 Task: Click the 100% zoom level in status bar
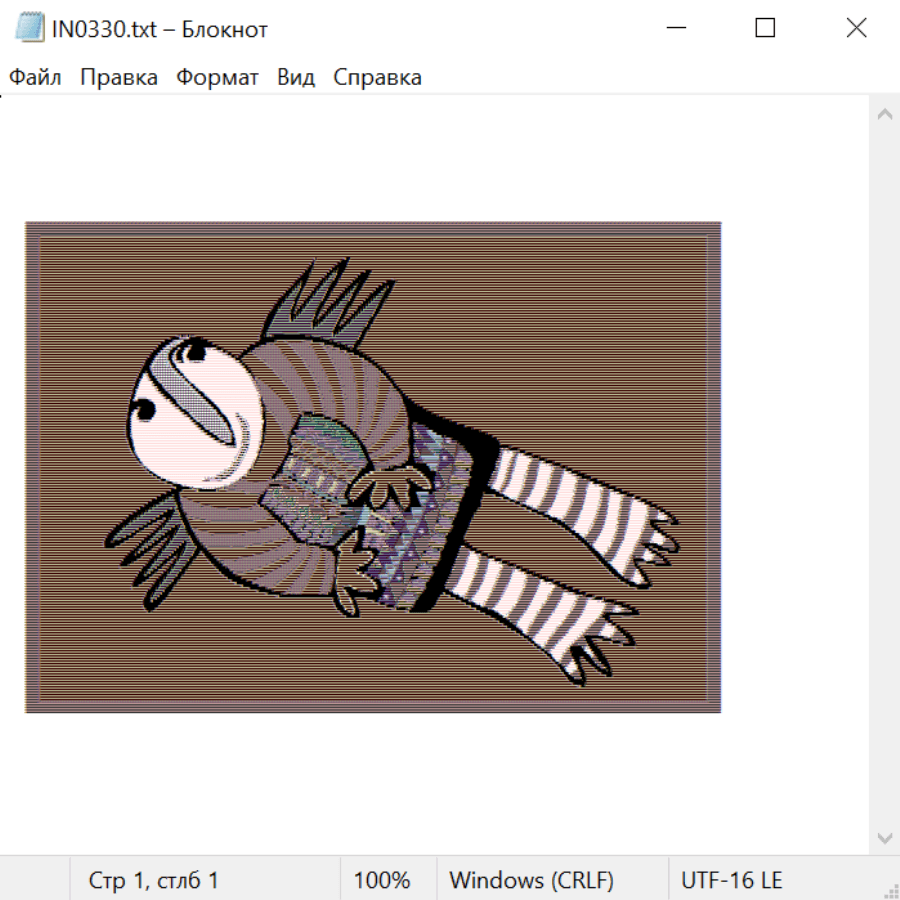(x=382, y=881)
